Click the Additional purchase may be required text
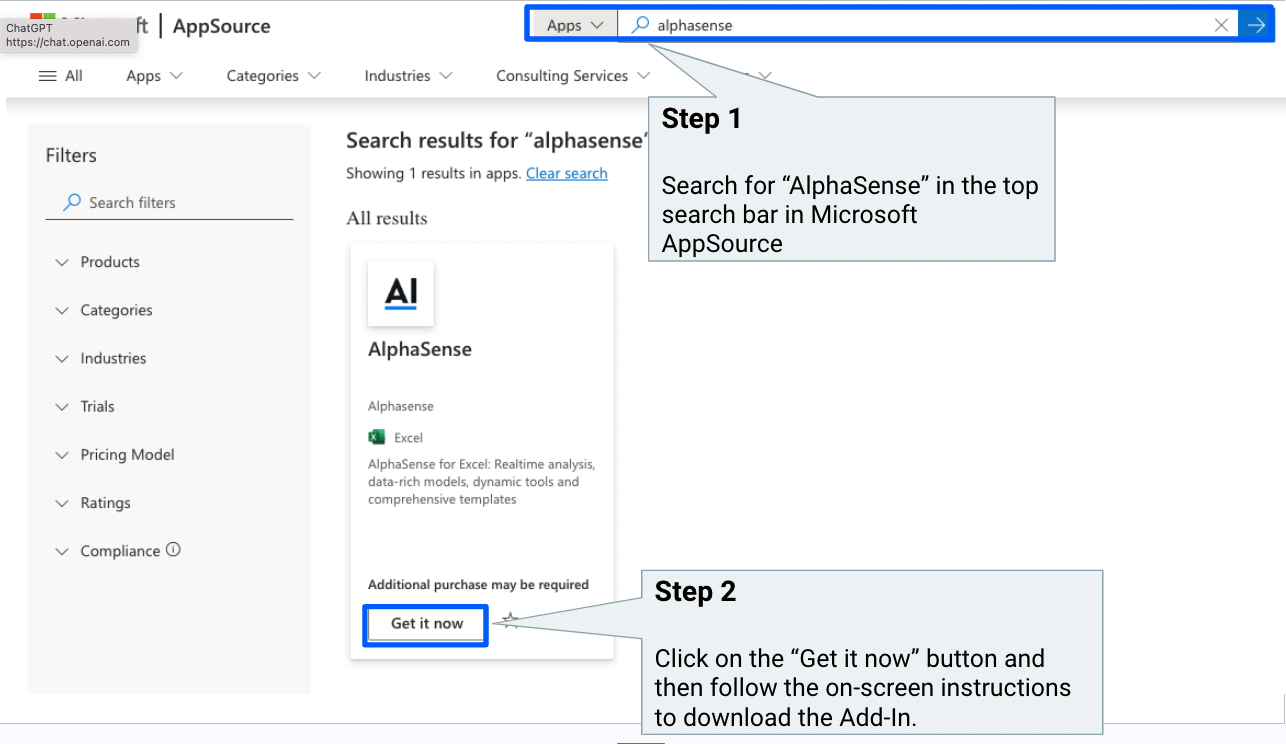This screenshot has height=744, width=1286. (478, 585)
